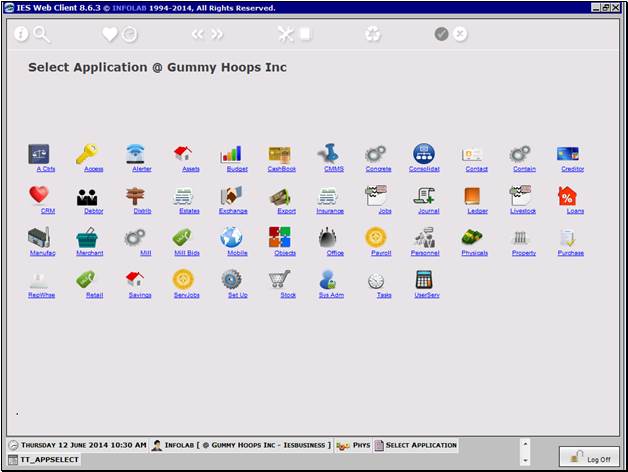Click the Savings link
628x472 pixels.
140,295
